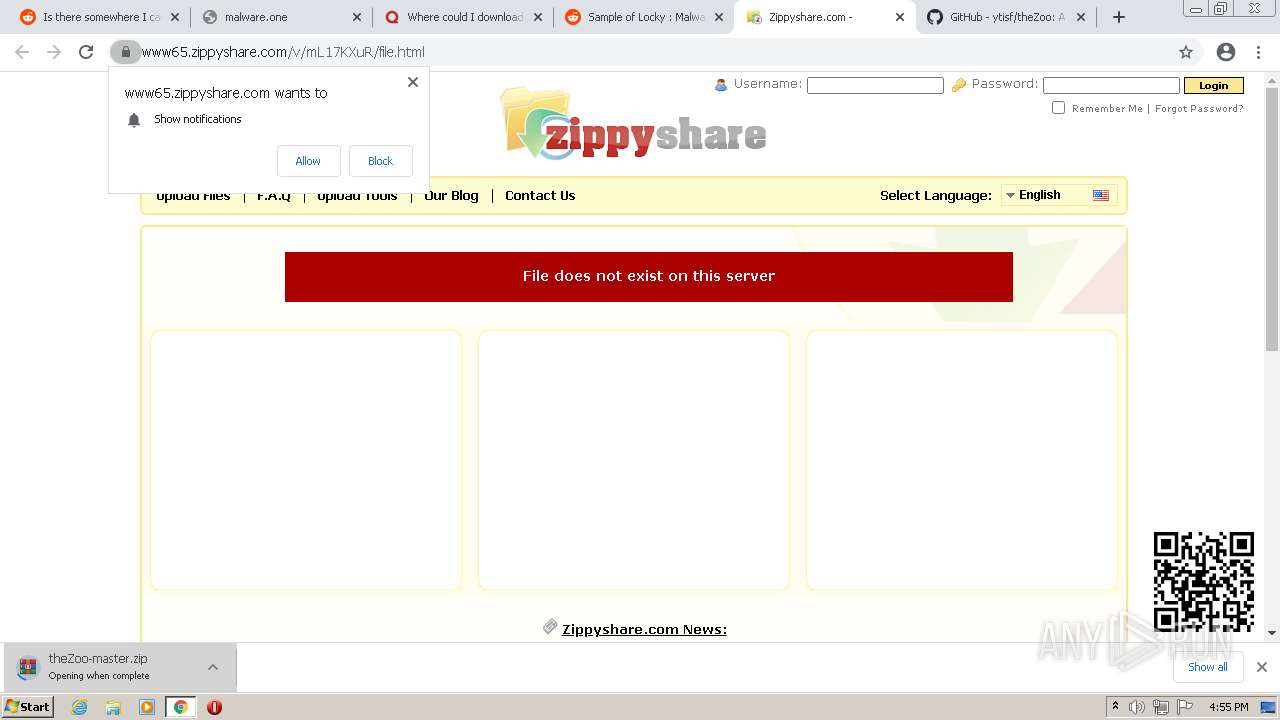1280x720 pixels.
Task: Close the downloads bar
Action: [x=1262, y=667]
